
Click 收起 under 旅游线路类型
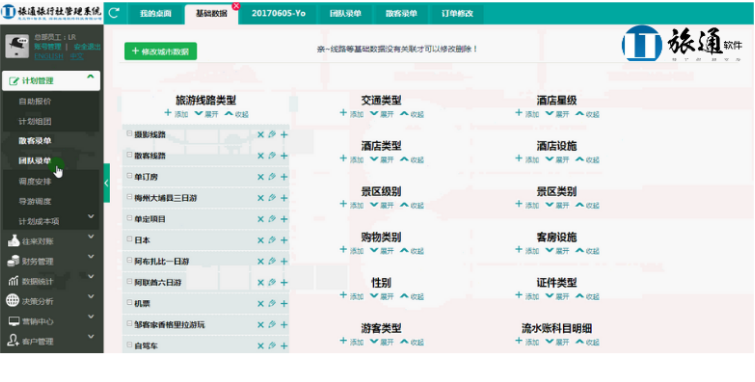pyautogui.click(x=236, y=114)
